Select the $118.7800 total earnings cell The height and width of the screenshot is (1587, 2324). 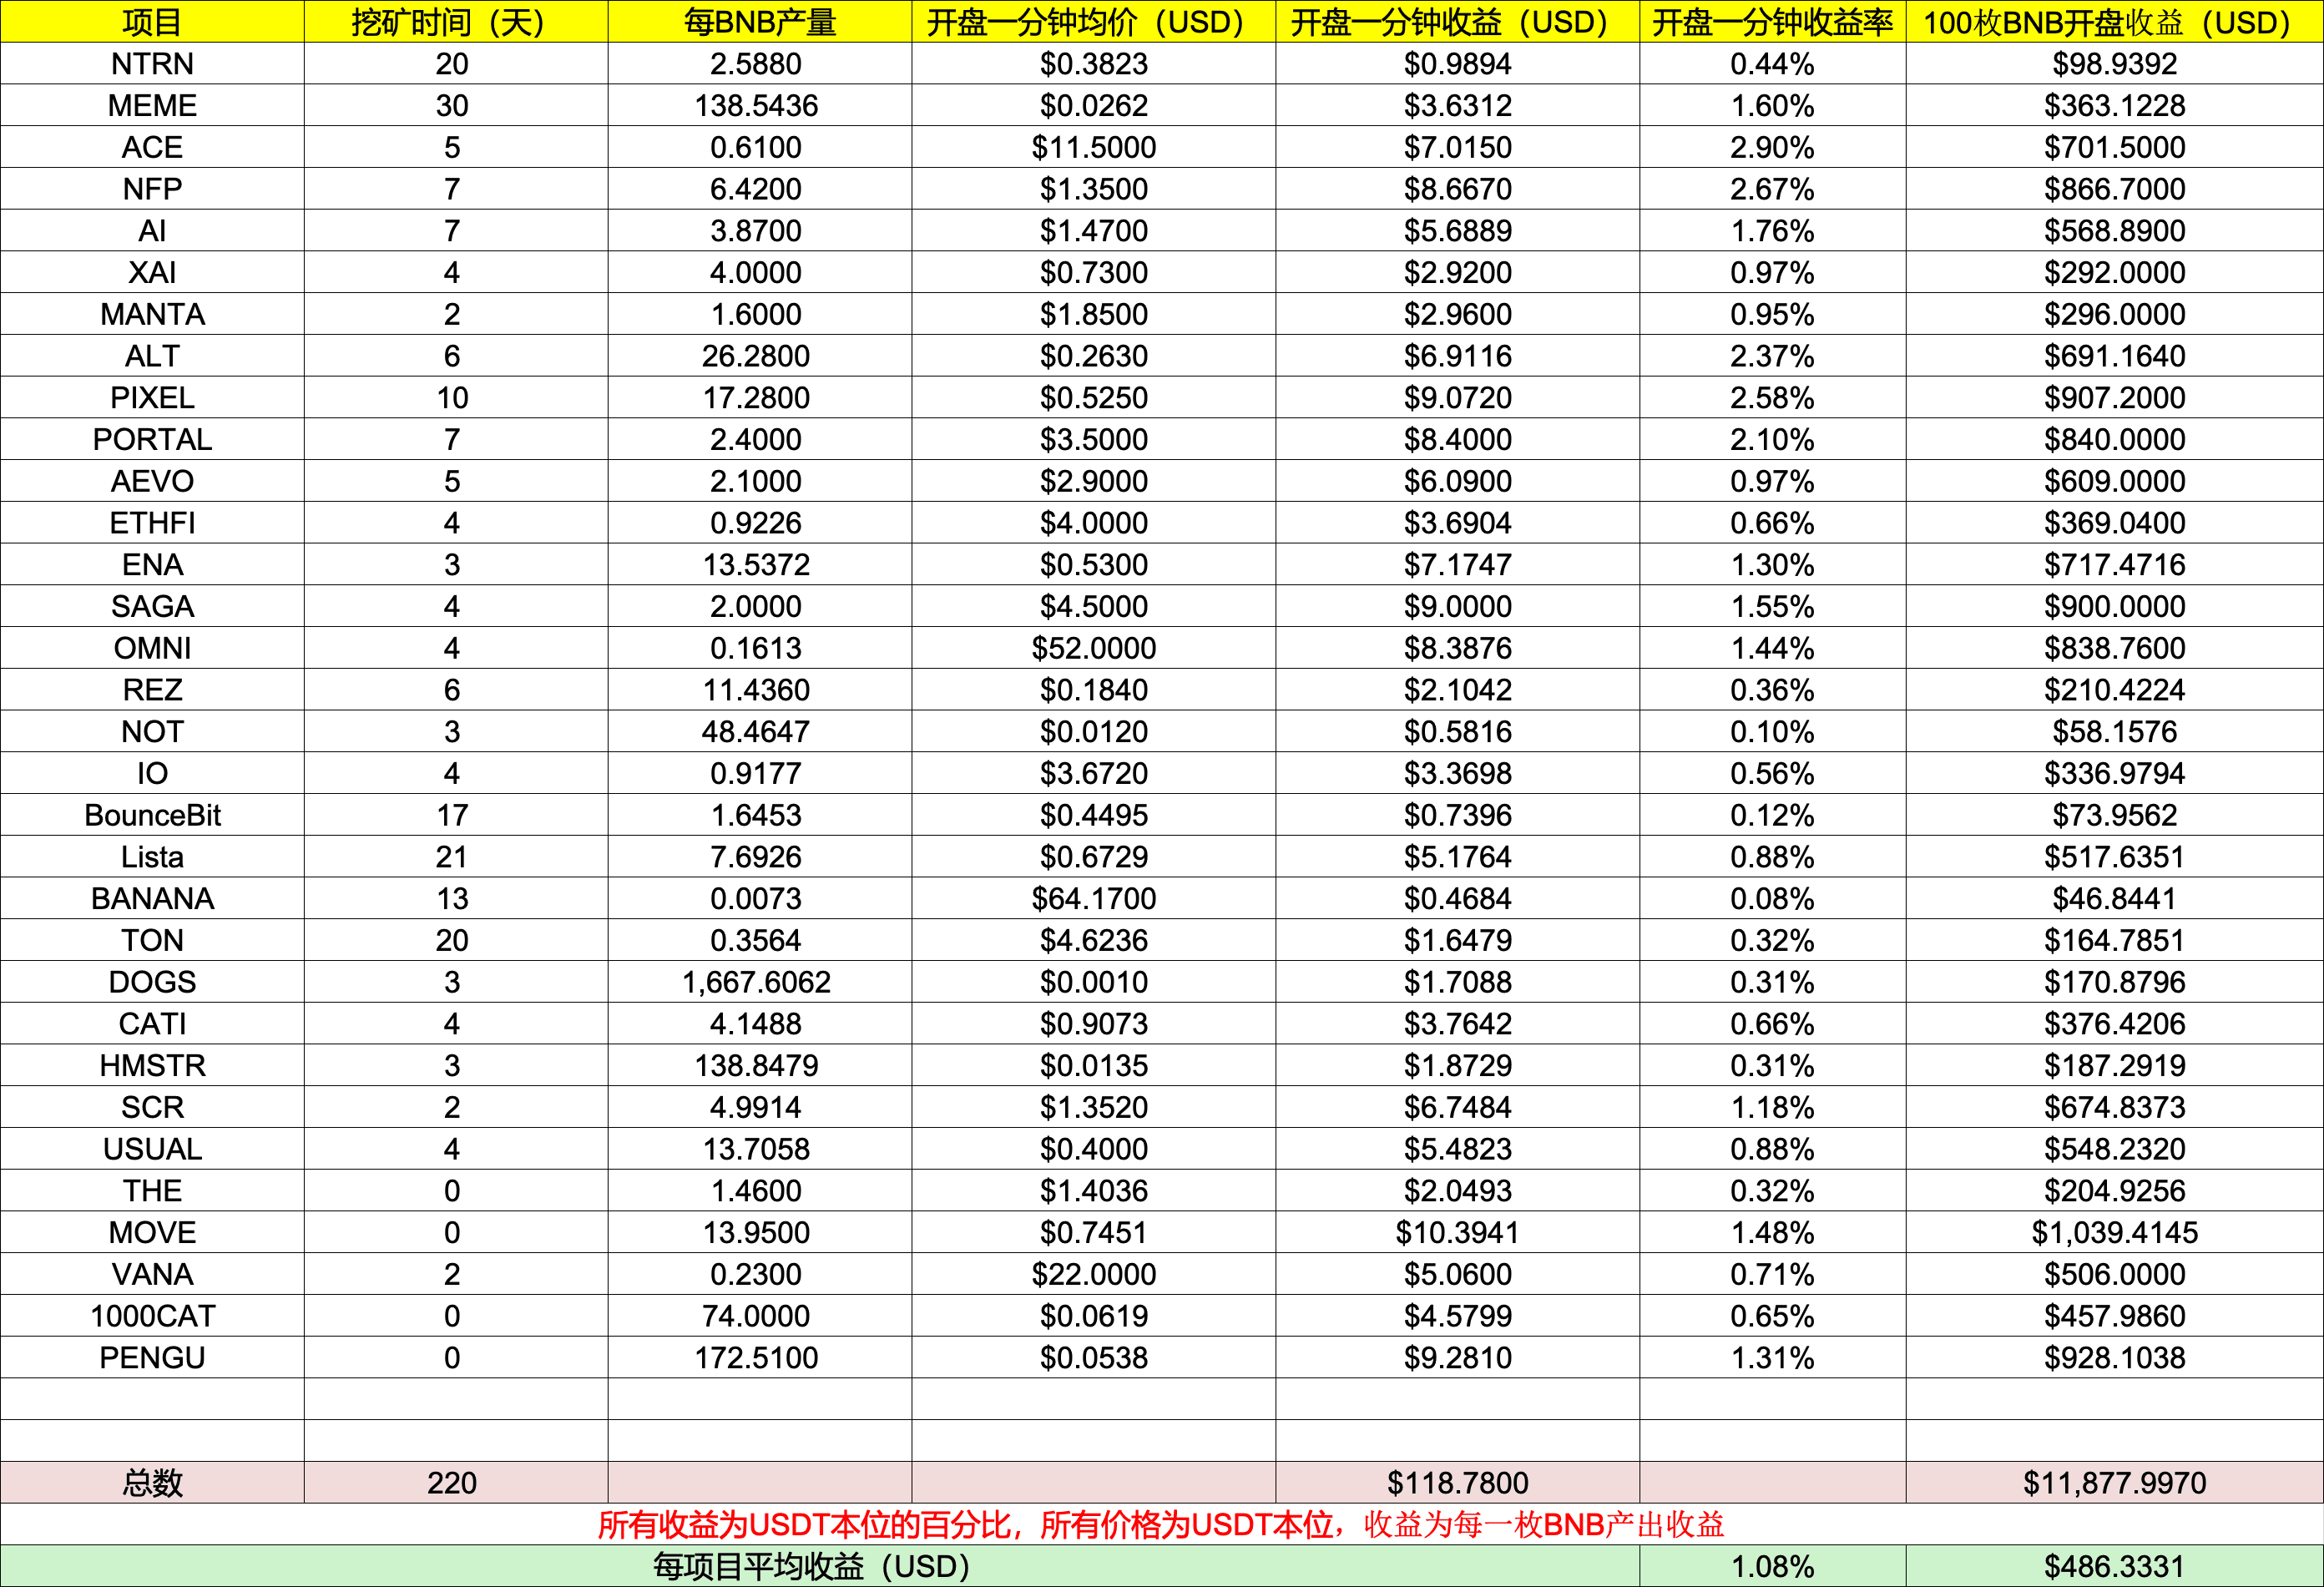point(1457,1483)
